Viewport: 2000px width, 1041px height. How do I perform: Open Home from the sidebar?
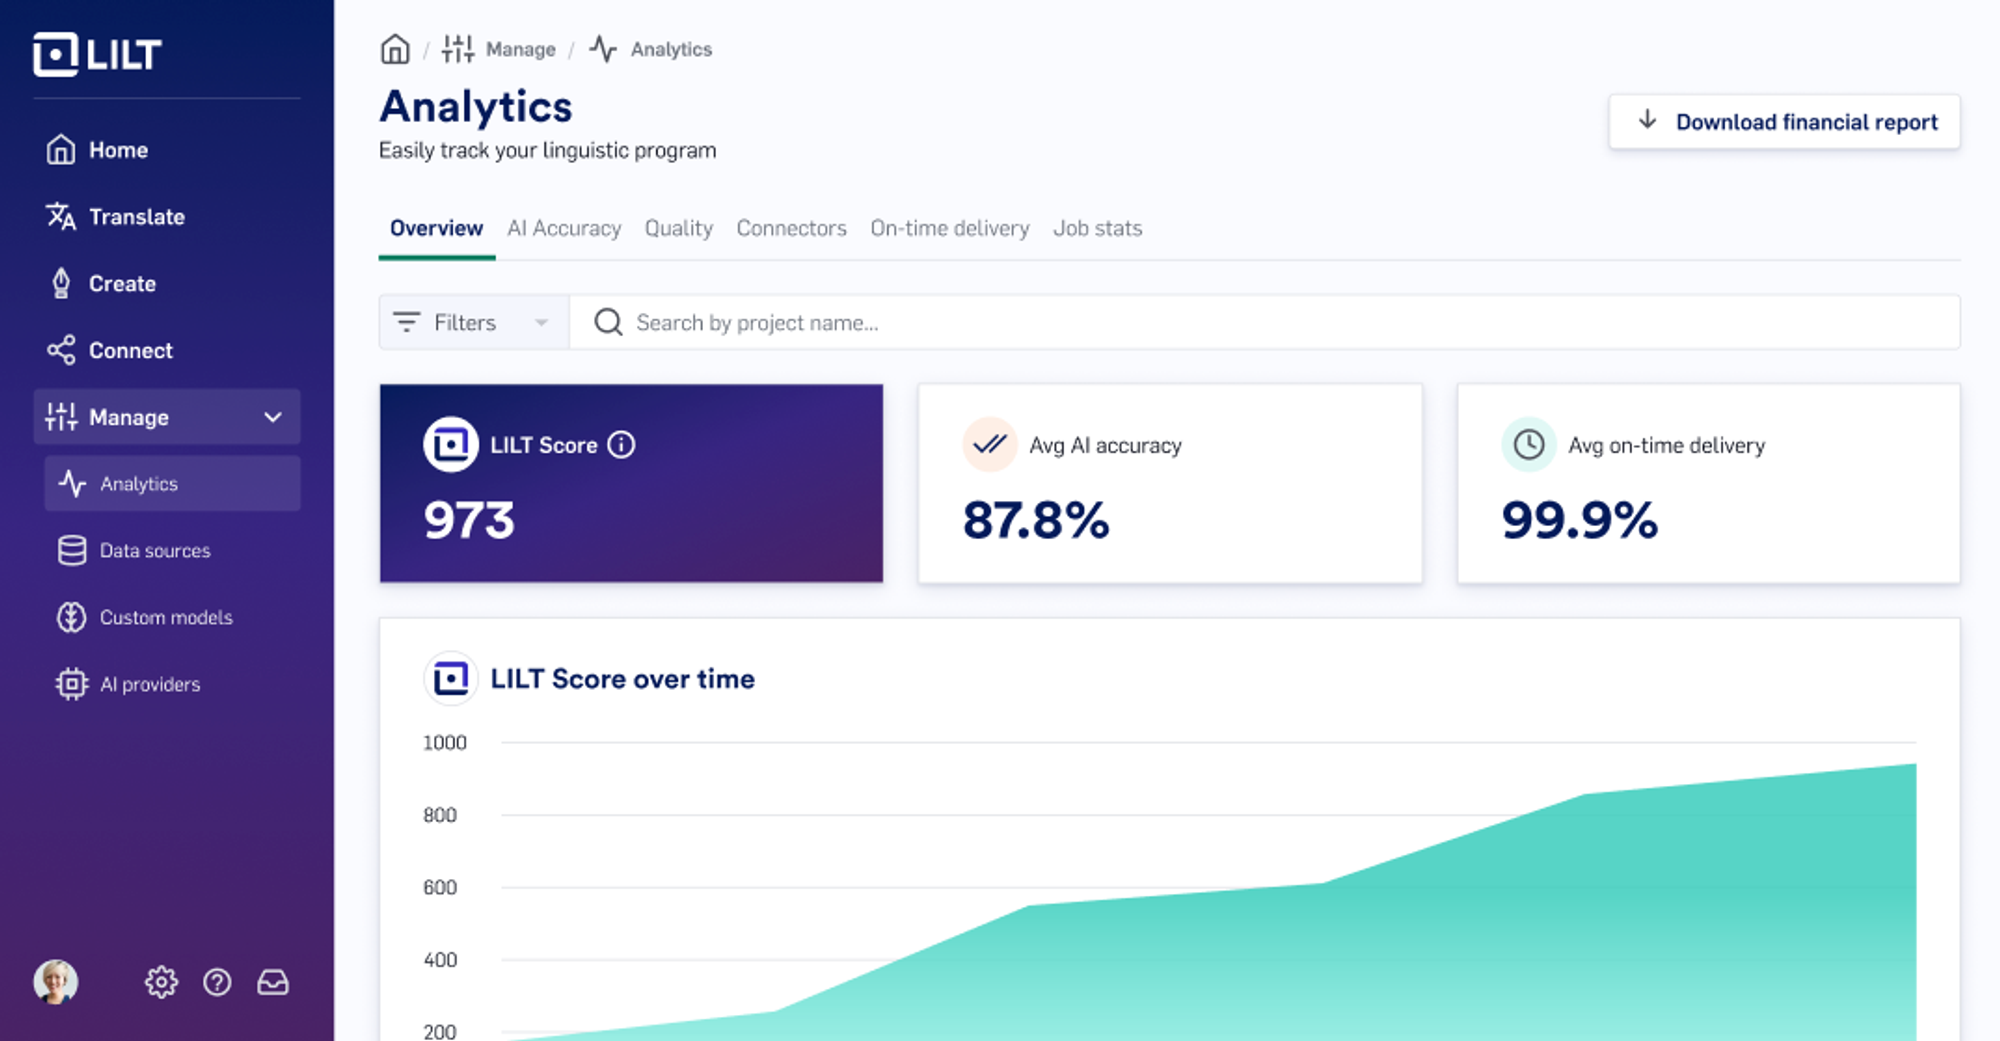point(167,150)
